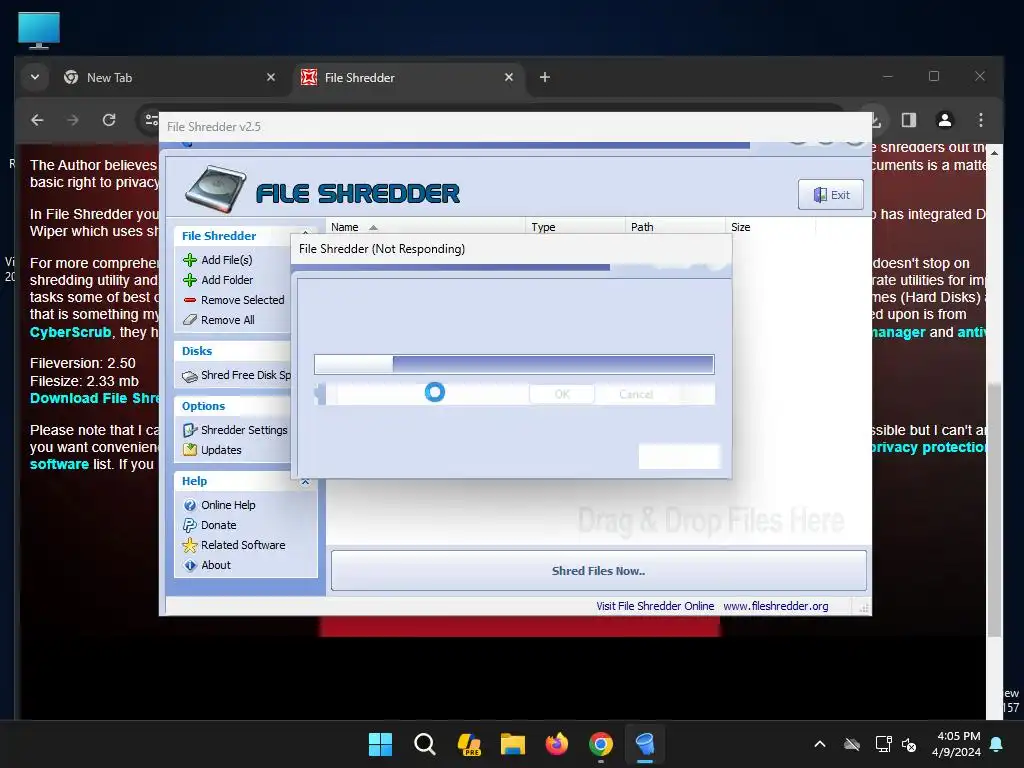This screenshot has height=768, width=1024.
Task: Toggle Chrome side panel icon
Action: (x=909, y=120)
